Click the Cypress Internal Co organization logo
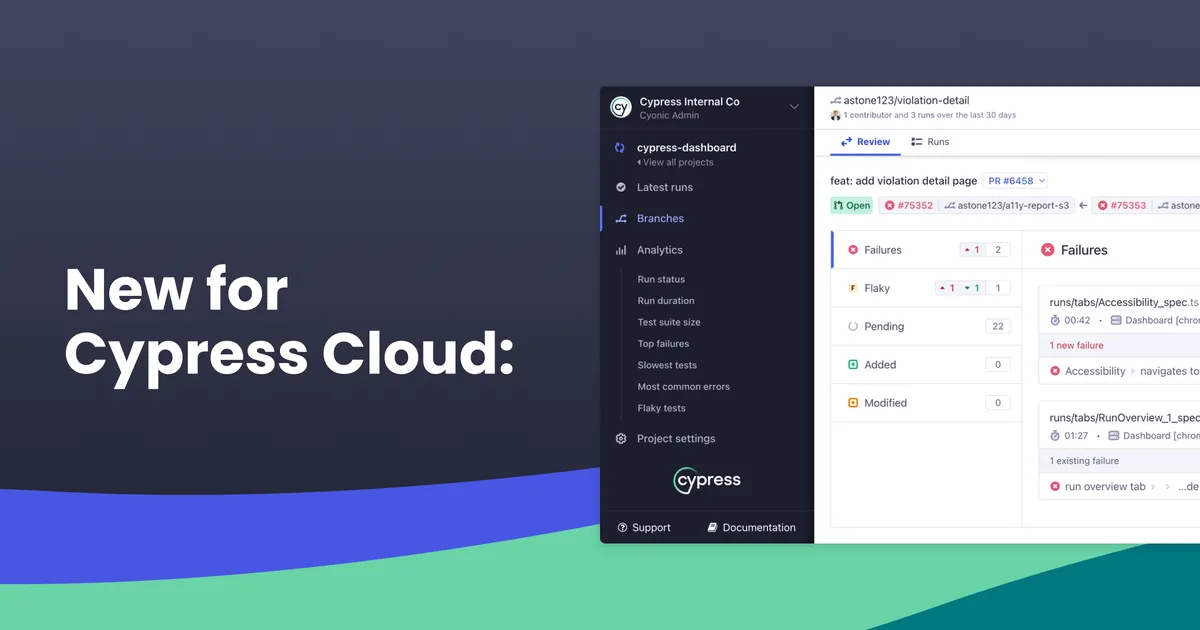Image resolution: width=1200 pixels, height=630 pixels. tap(621, 107)
